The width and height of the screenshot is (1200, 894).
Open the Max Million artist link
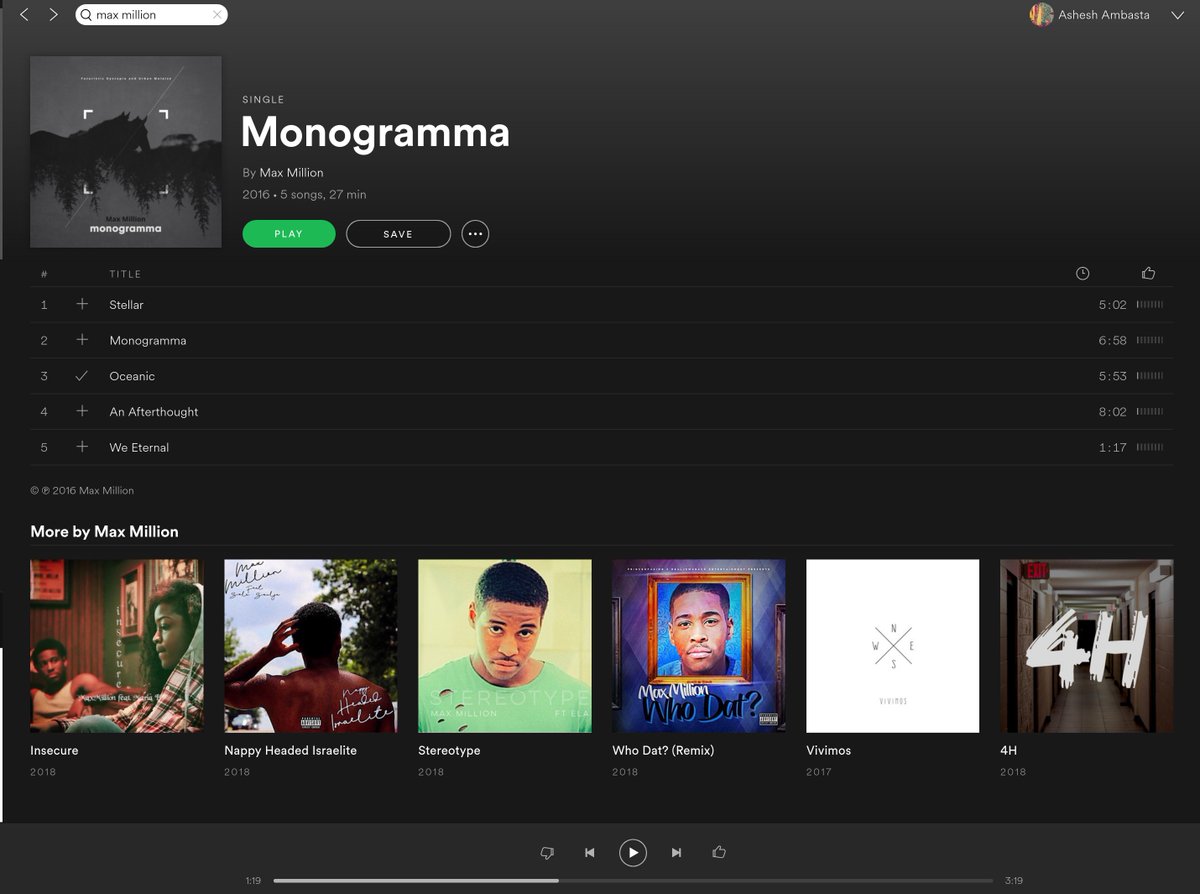click(291, 172)
